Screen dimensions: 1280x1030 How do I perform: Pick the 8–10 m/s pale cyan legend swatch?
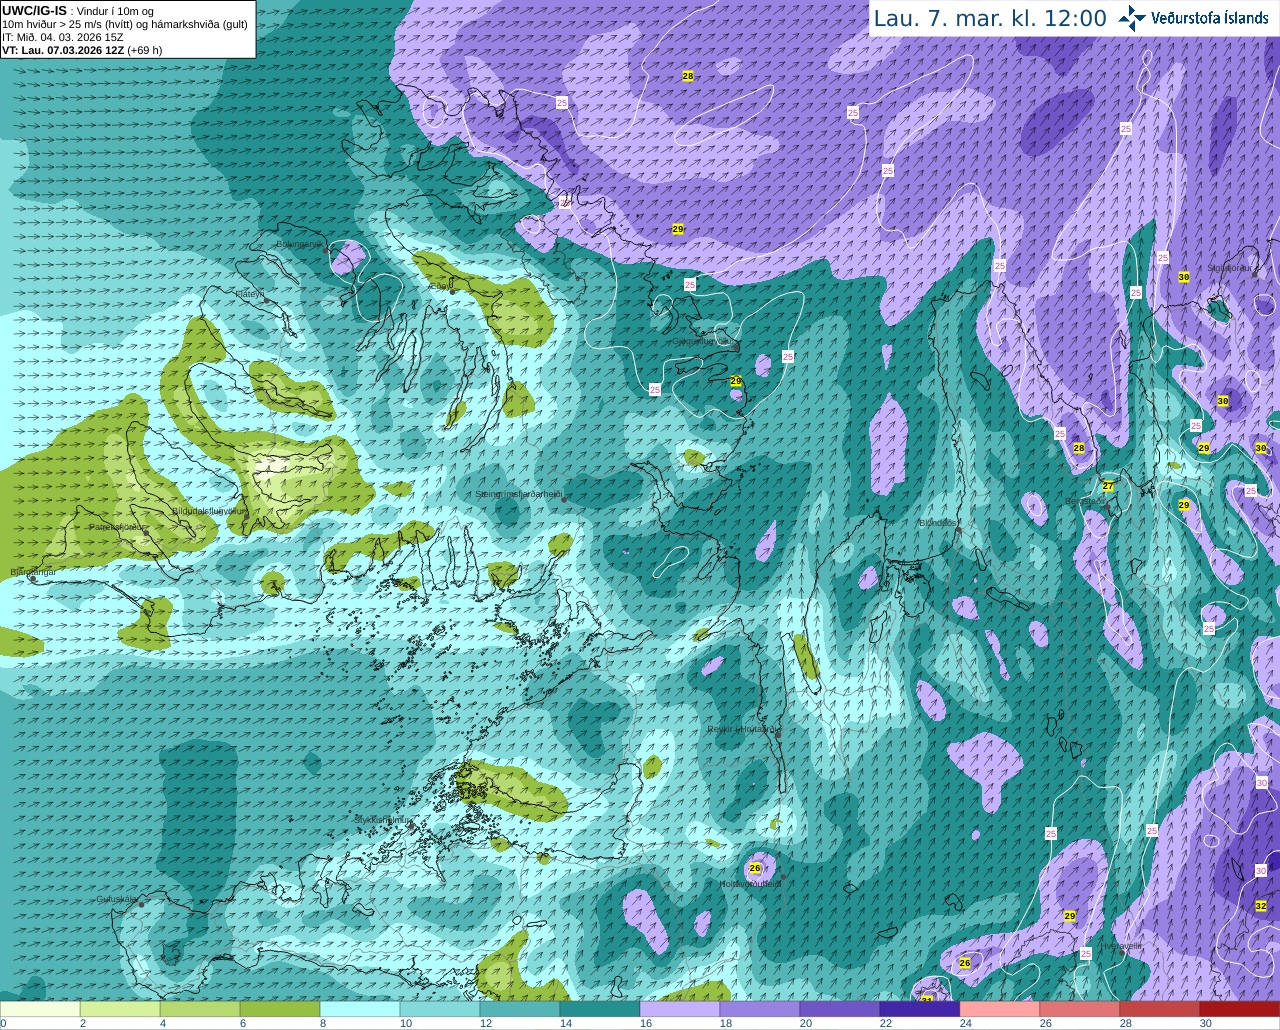(x=360, y=1009)
